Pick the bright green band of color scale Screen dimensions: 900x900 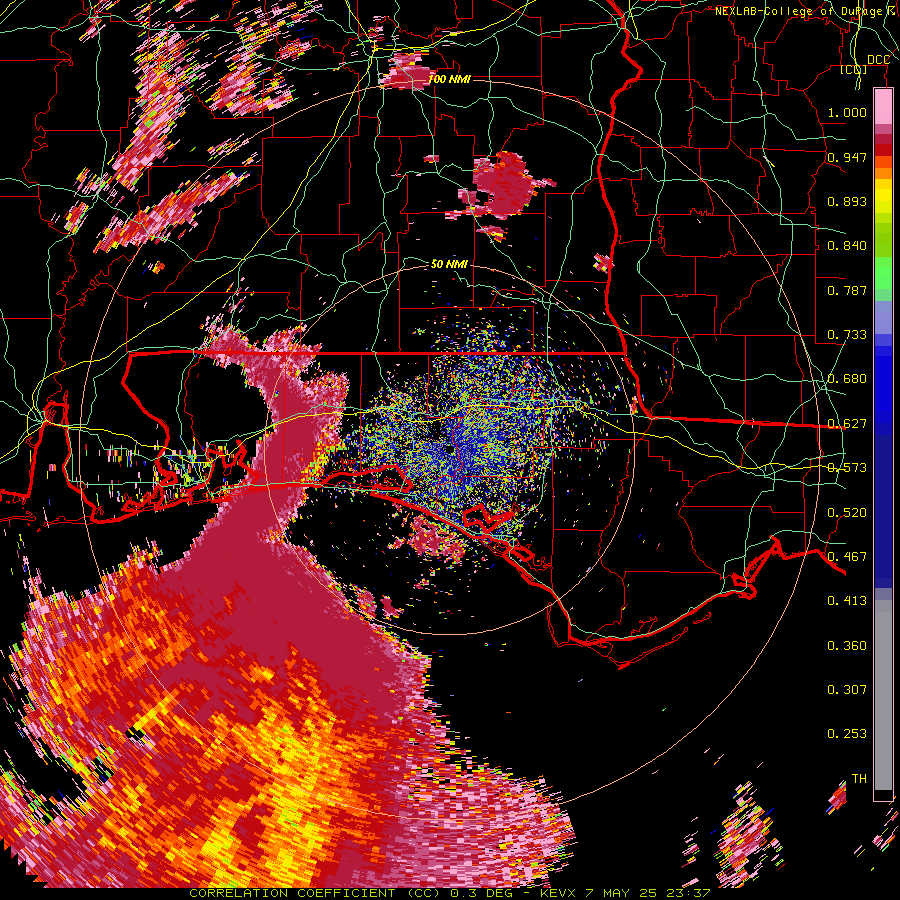click(883, 273)
